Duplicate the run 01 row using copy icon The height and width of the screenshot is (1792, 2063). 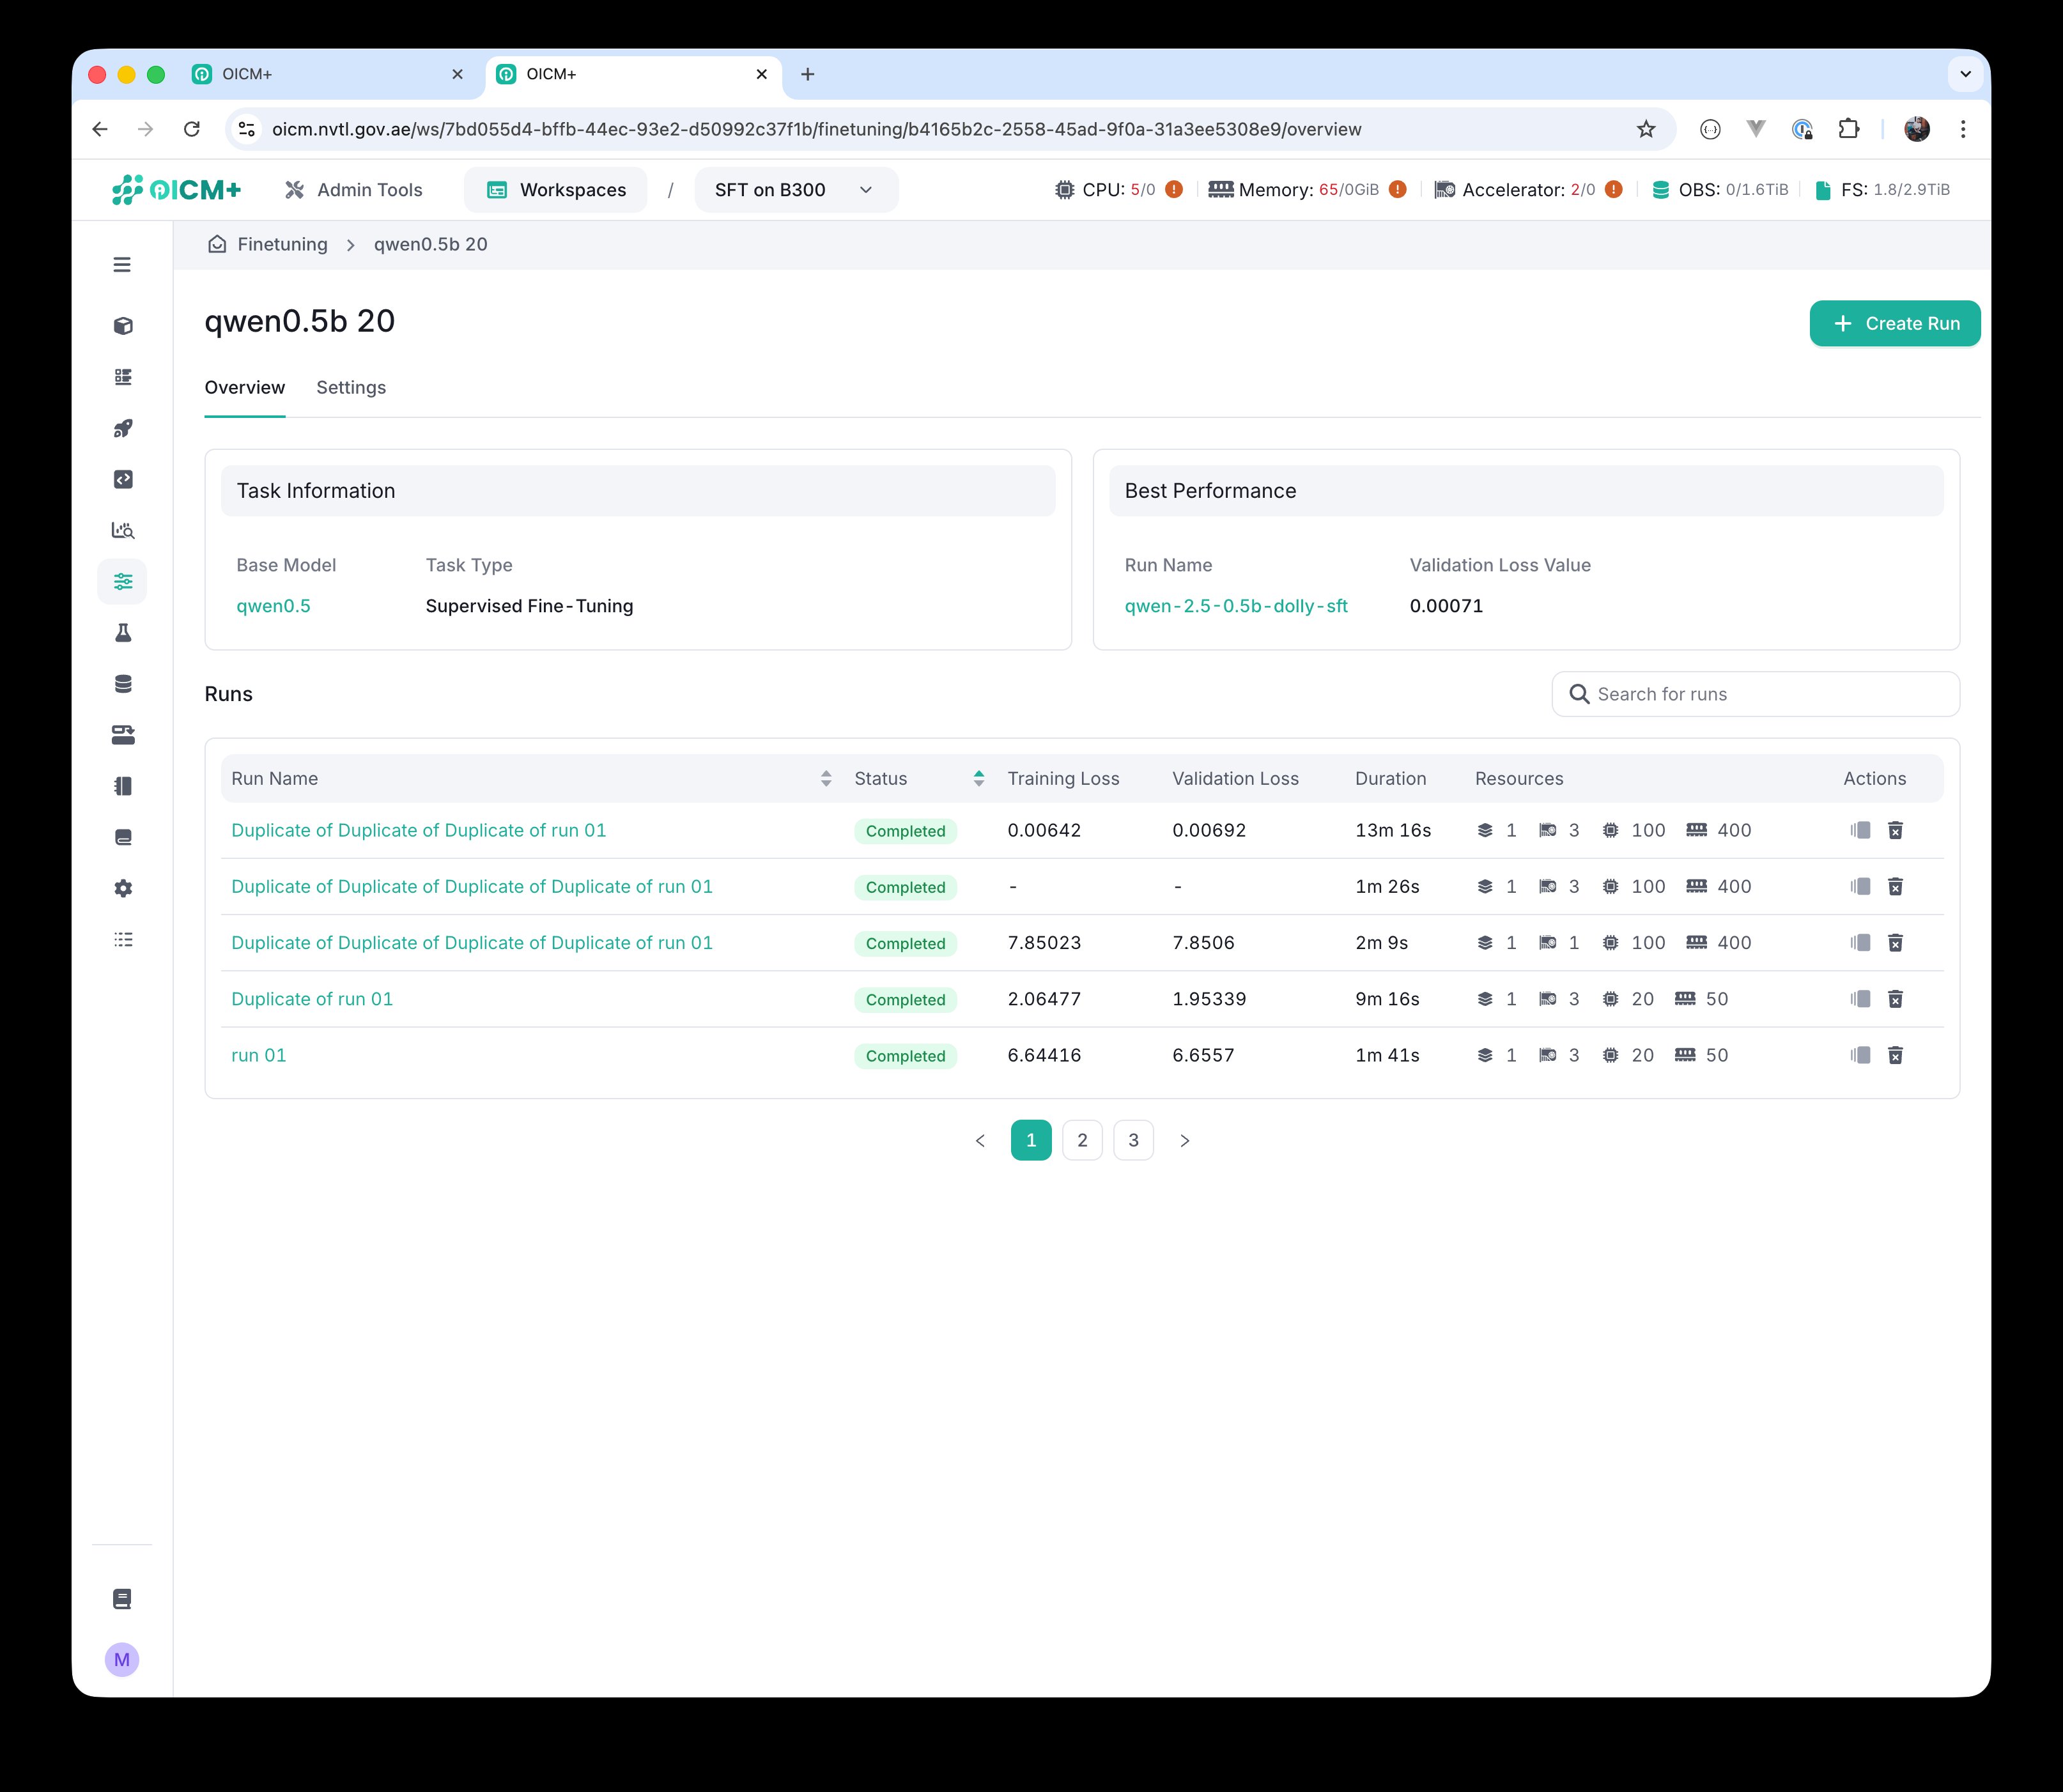[x=1860, y=1055]
